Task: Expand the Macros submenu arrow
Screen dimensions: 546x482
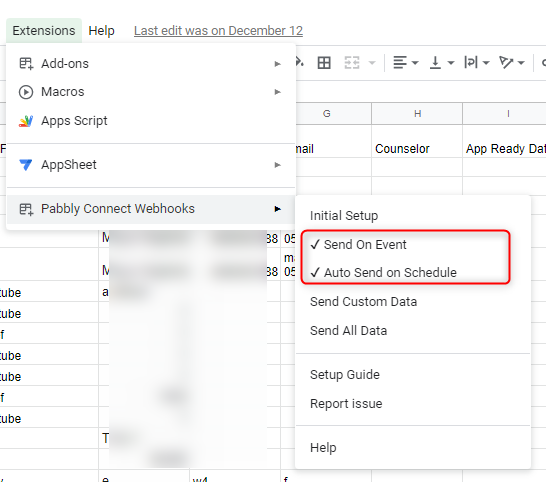Action: pos(278,92)
